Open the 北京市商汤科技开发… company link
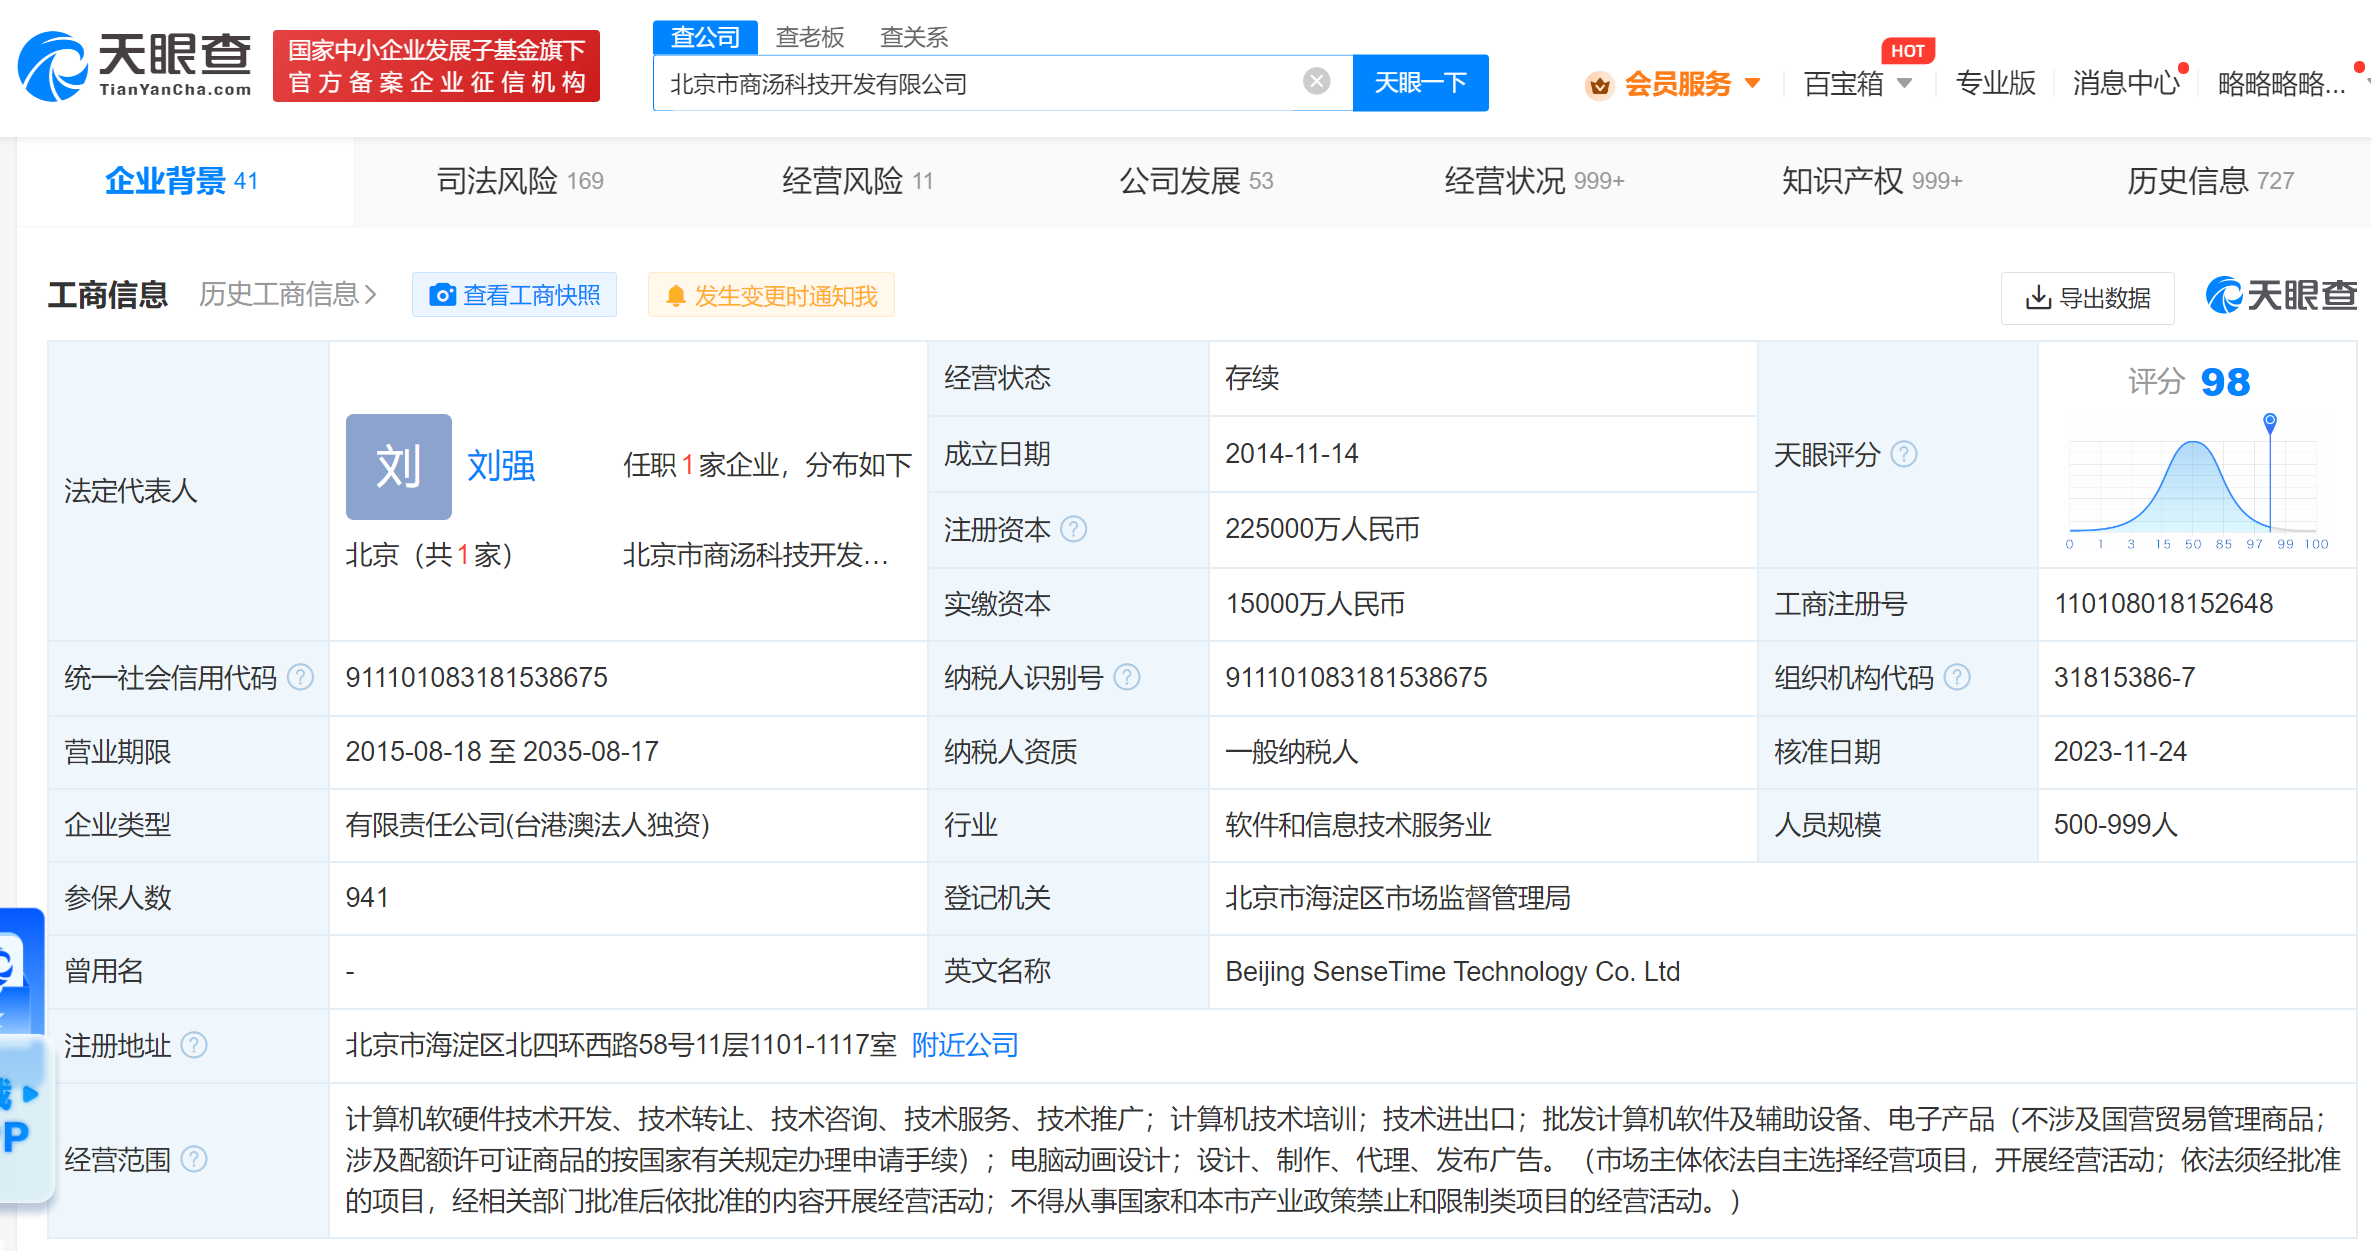This screenshot has width=2371, height=1251. [755, 555]
